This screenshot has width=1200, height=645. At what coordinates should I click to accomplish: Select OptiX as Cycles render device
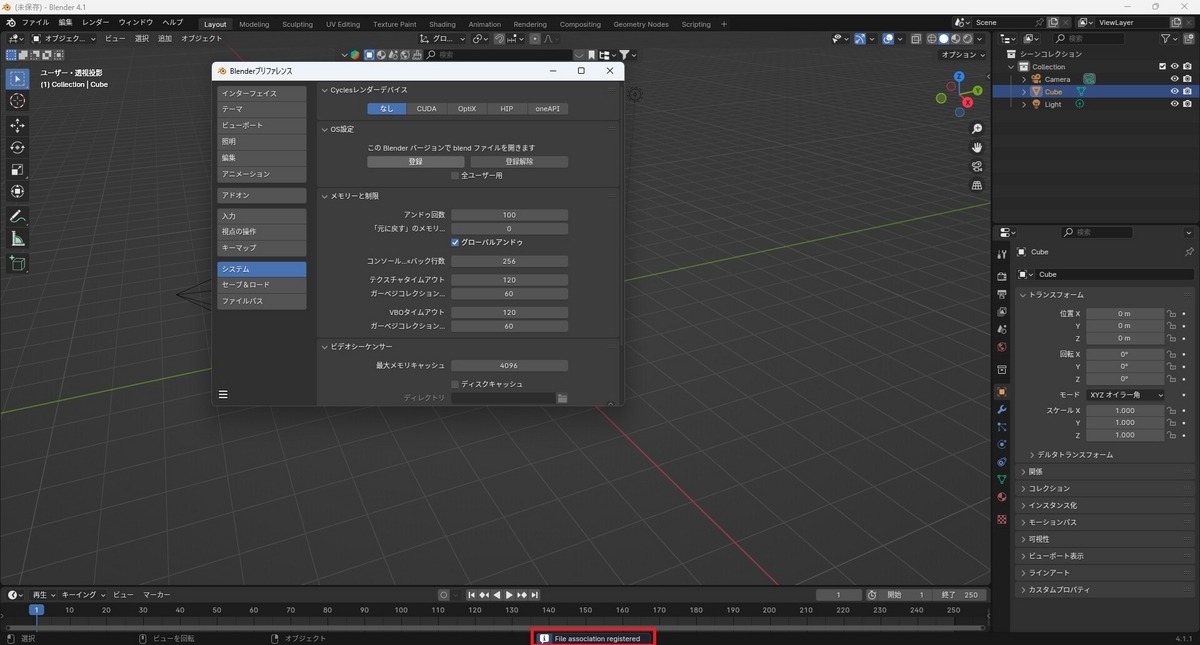point(467,108)
